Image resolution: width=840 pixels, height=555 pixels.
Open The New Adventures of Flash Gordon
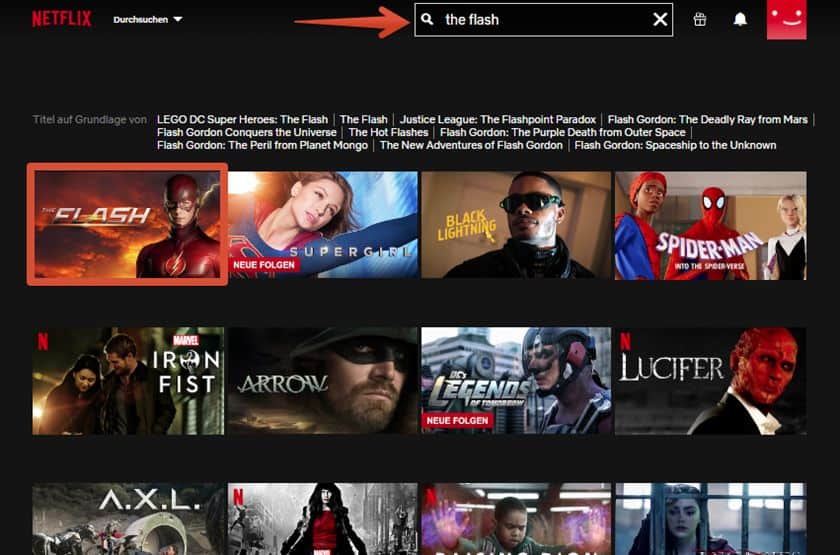471,145
